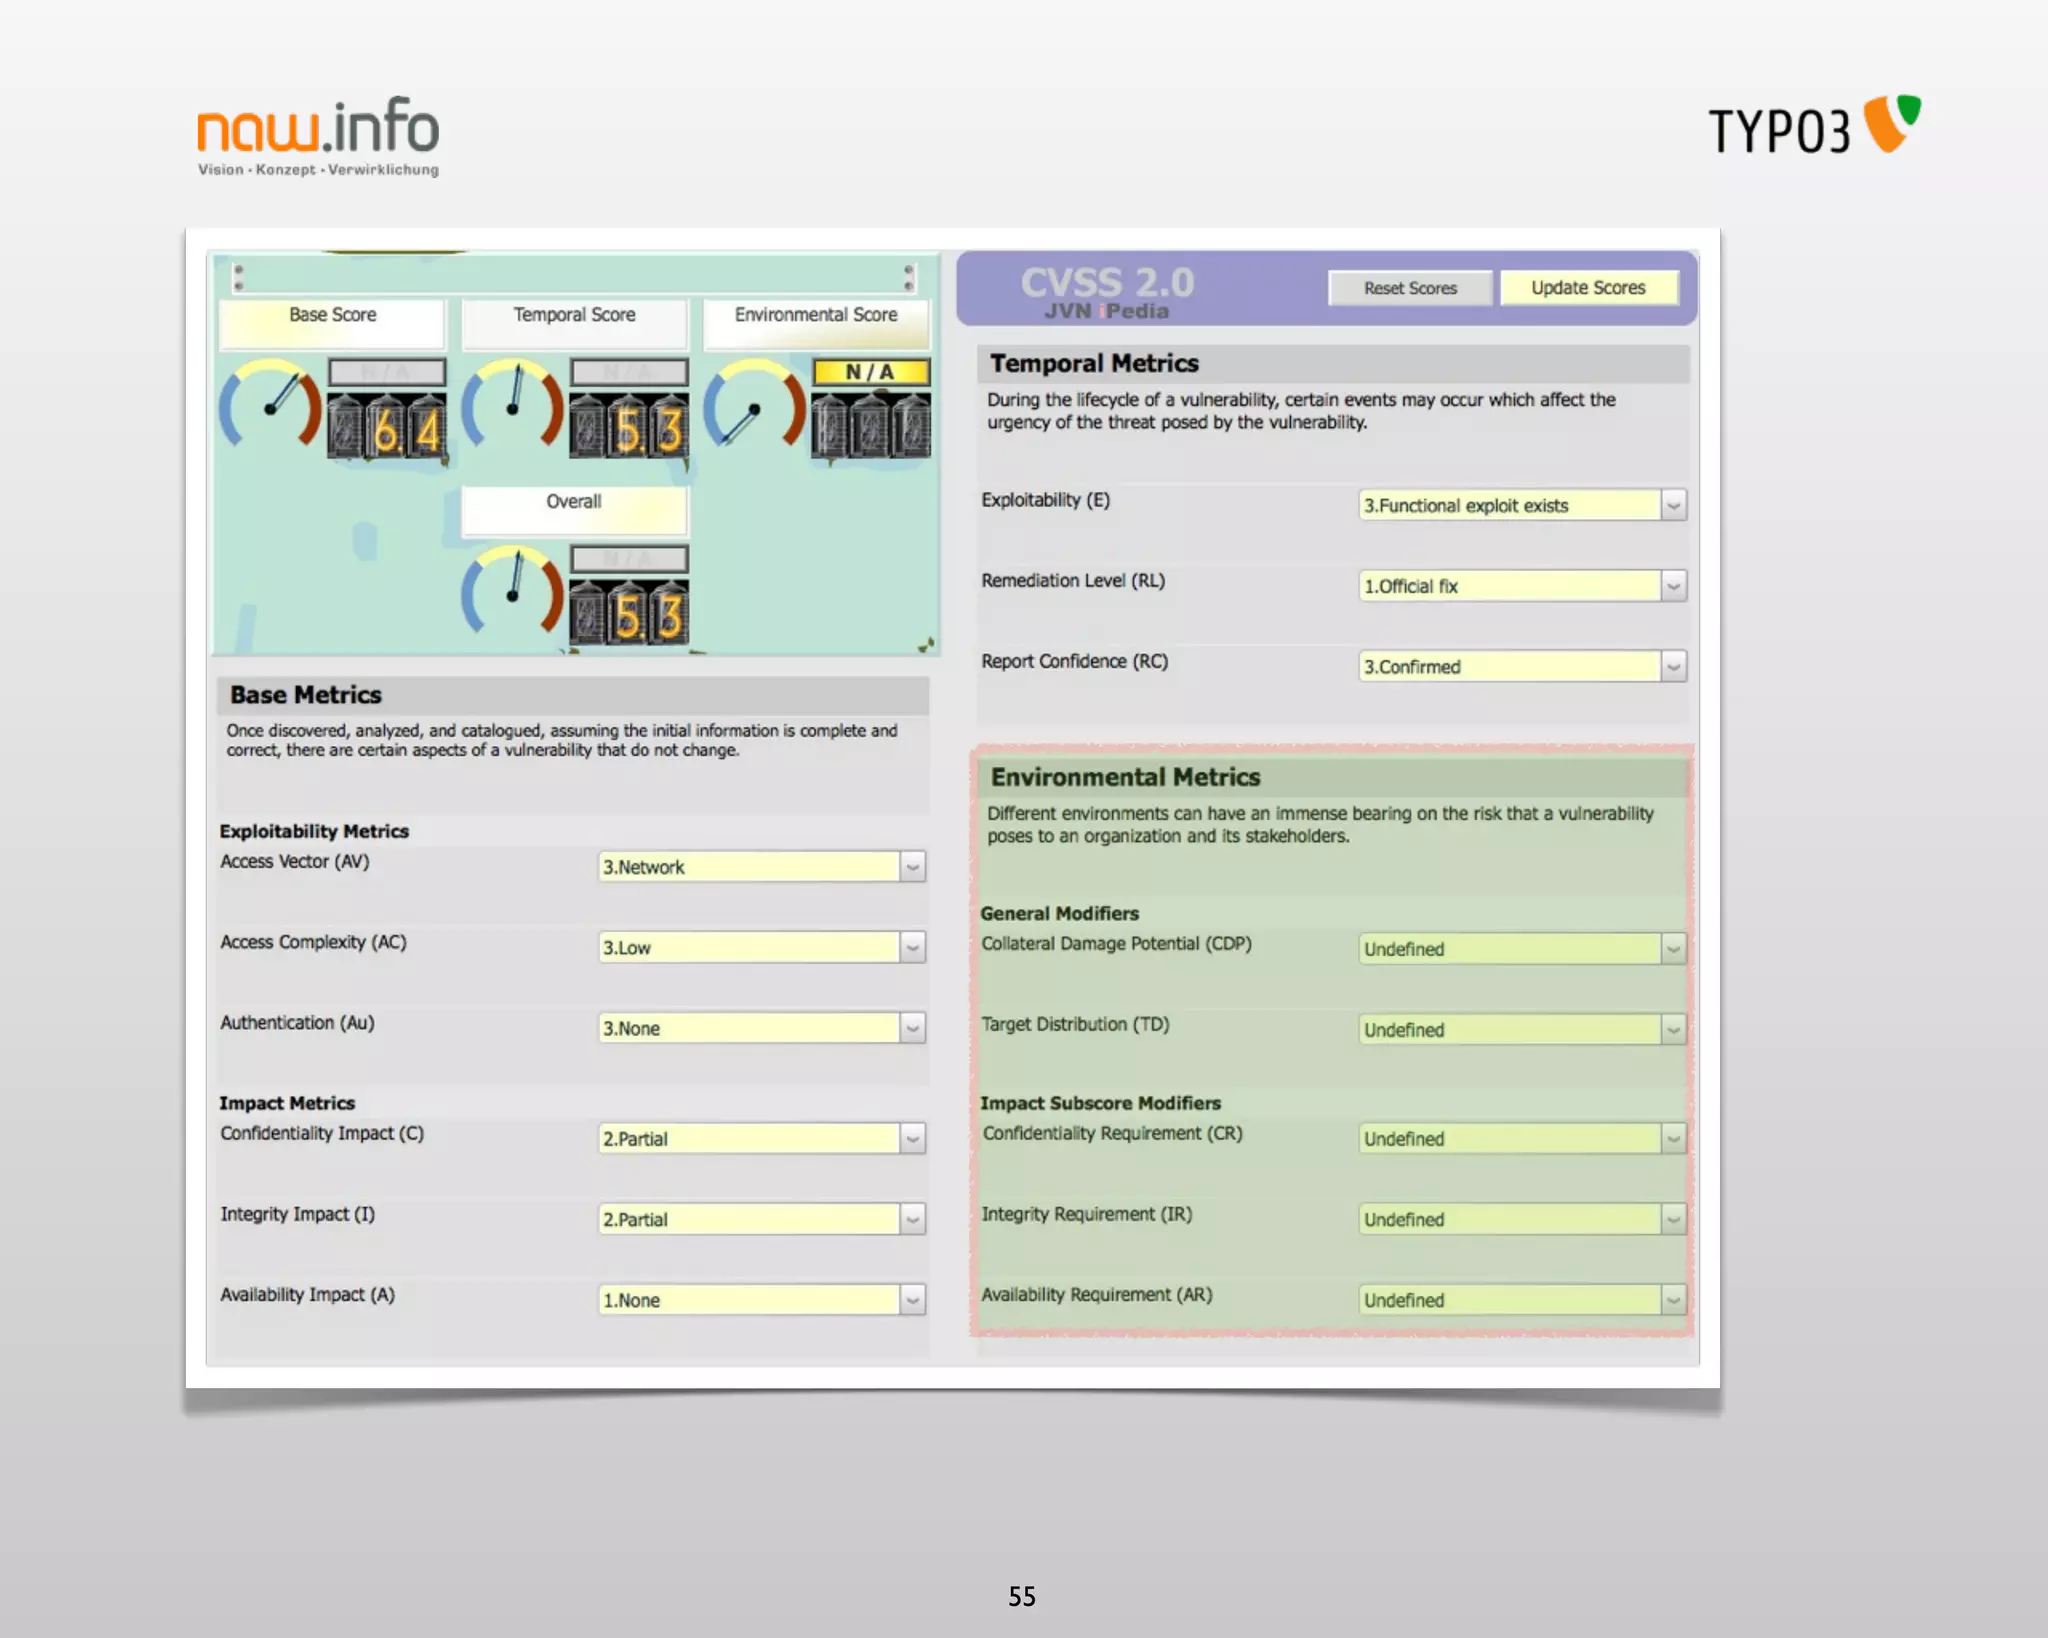Viewport: 2048px width, 1638px height.
Task: Select the Base Score tab label
Action: click(332, 316)
